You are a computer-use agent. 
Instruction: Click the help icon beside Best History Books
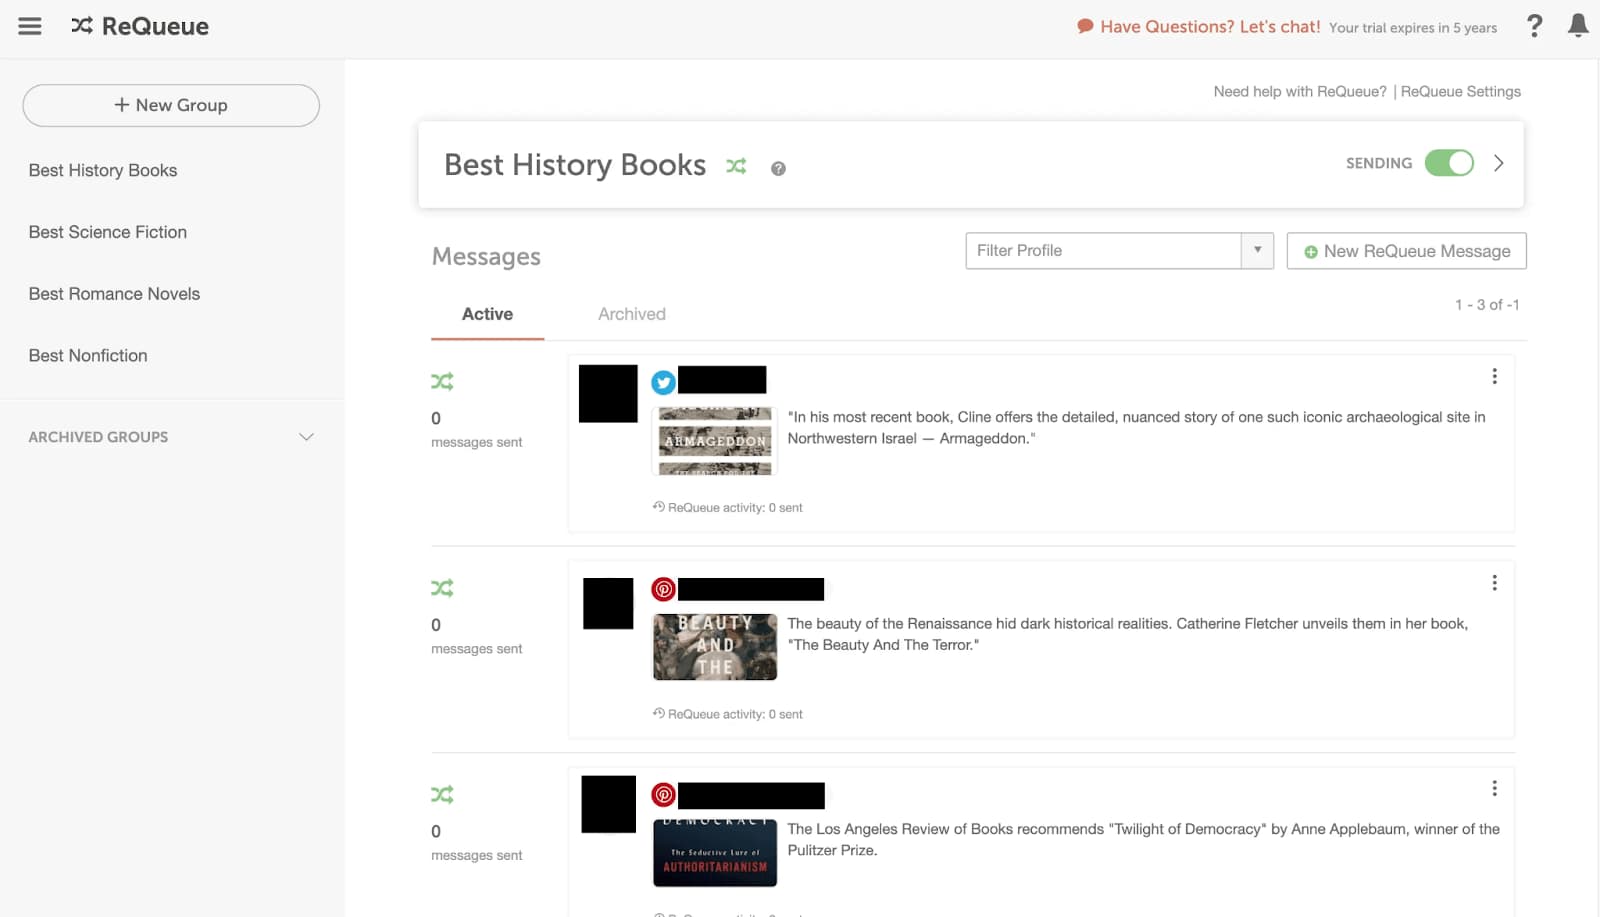coord(778,169)
